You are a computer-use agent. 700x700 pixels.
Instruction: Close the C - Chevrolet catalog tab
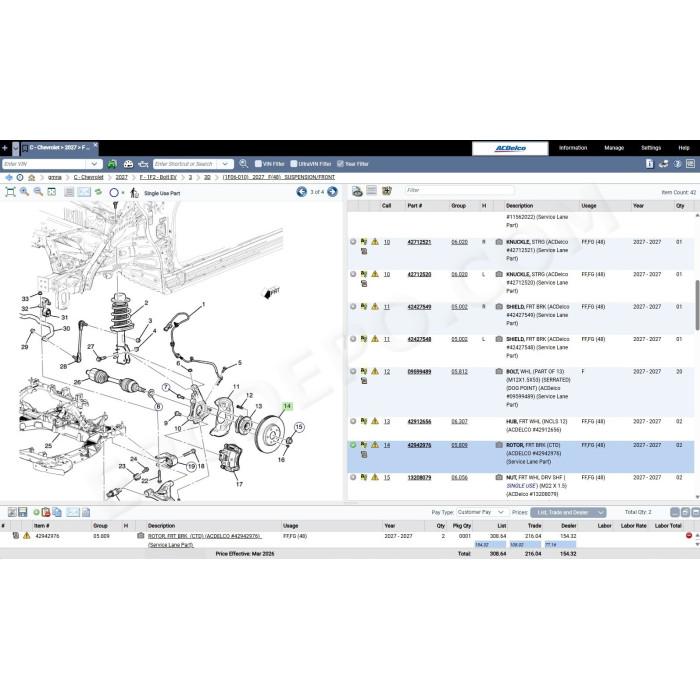click(x=96, y=145)
